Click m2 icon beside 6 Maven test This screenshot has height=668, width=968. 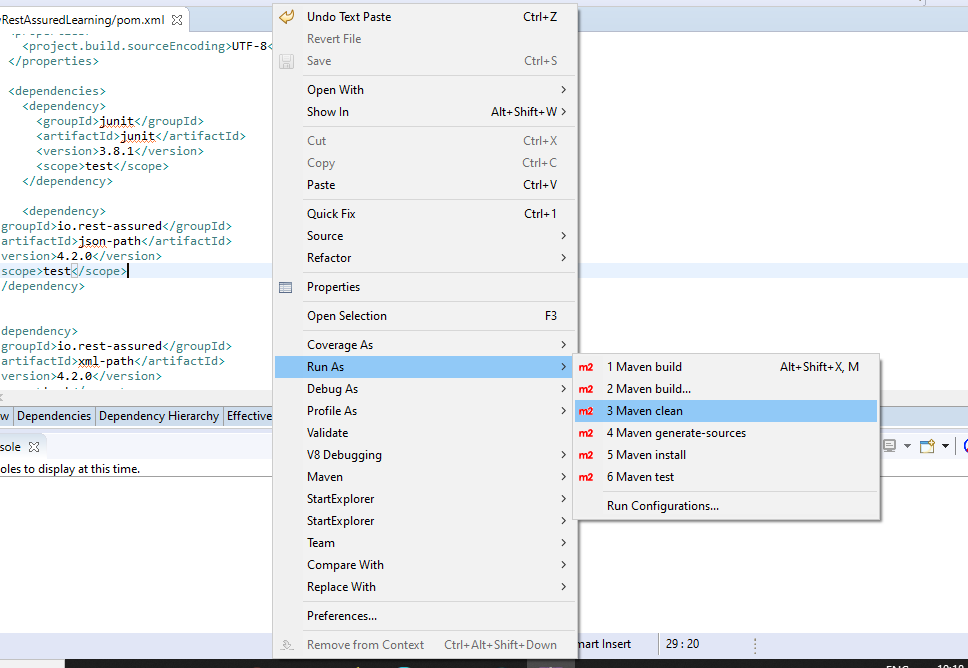tap(586, 477)
